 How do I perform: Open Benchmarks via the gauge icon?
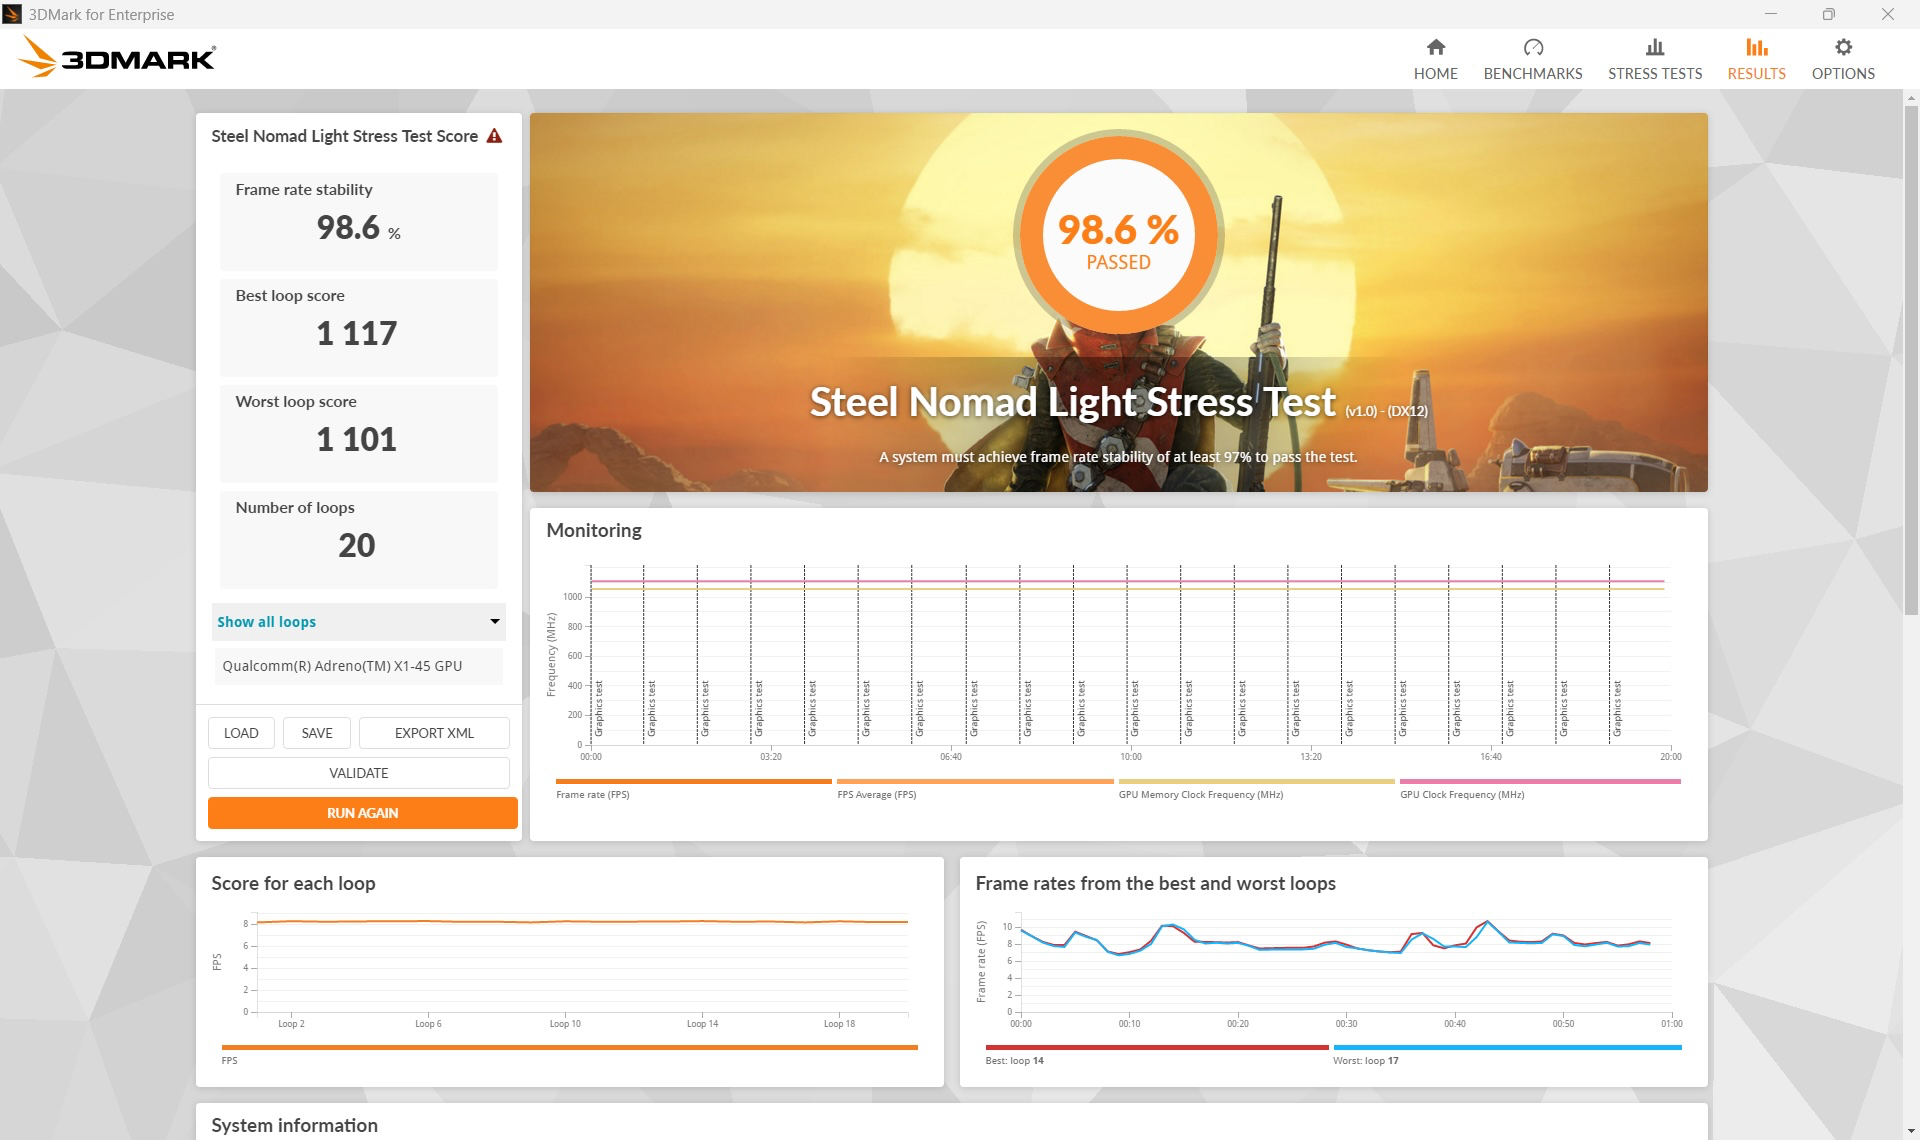1533,47
